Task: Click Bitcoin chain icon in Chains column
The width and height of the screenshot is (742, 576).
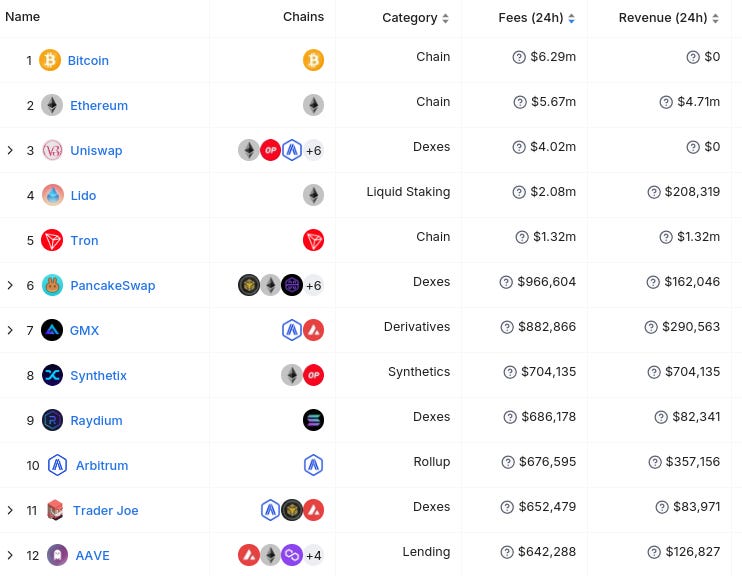Action: [313, 60]
